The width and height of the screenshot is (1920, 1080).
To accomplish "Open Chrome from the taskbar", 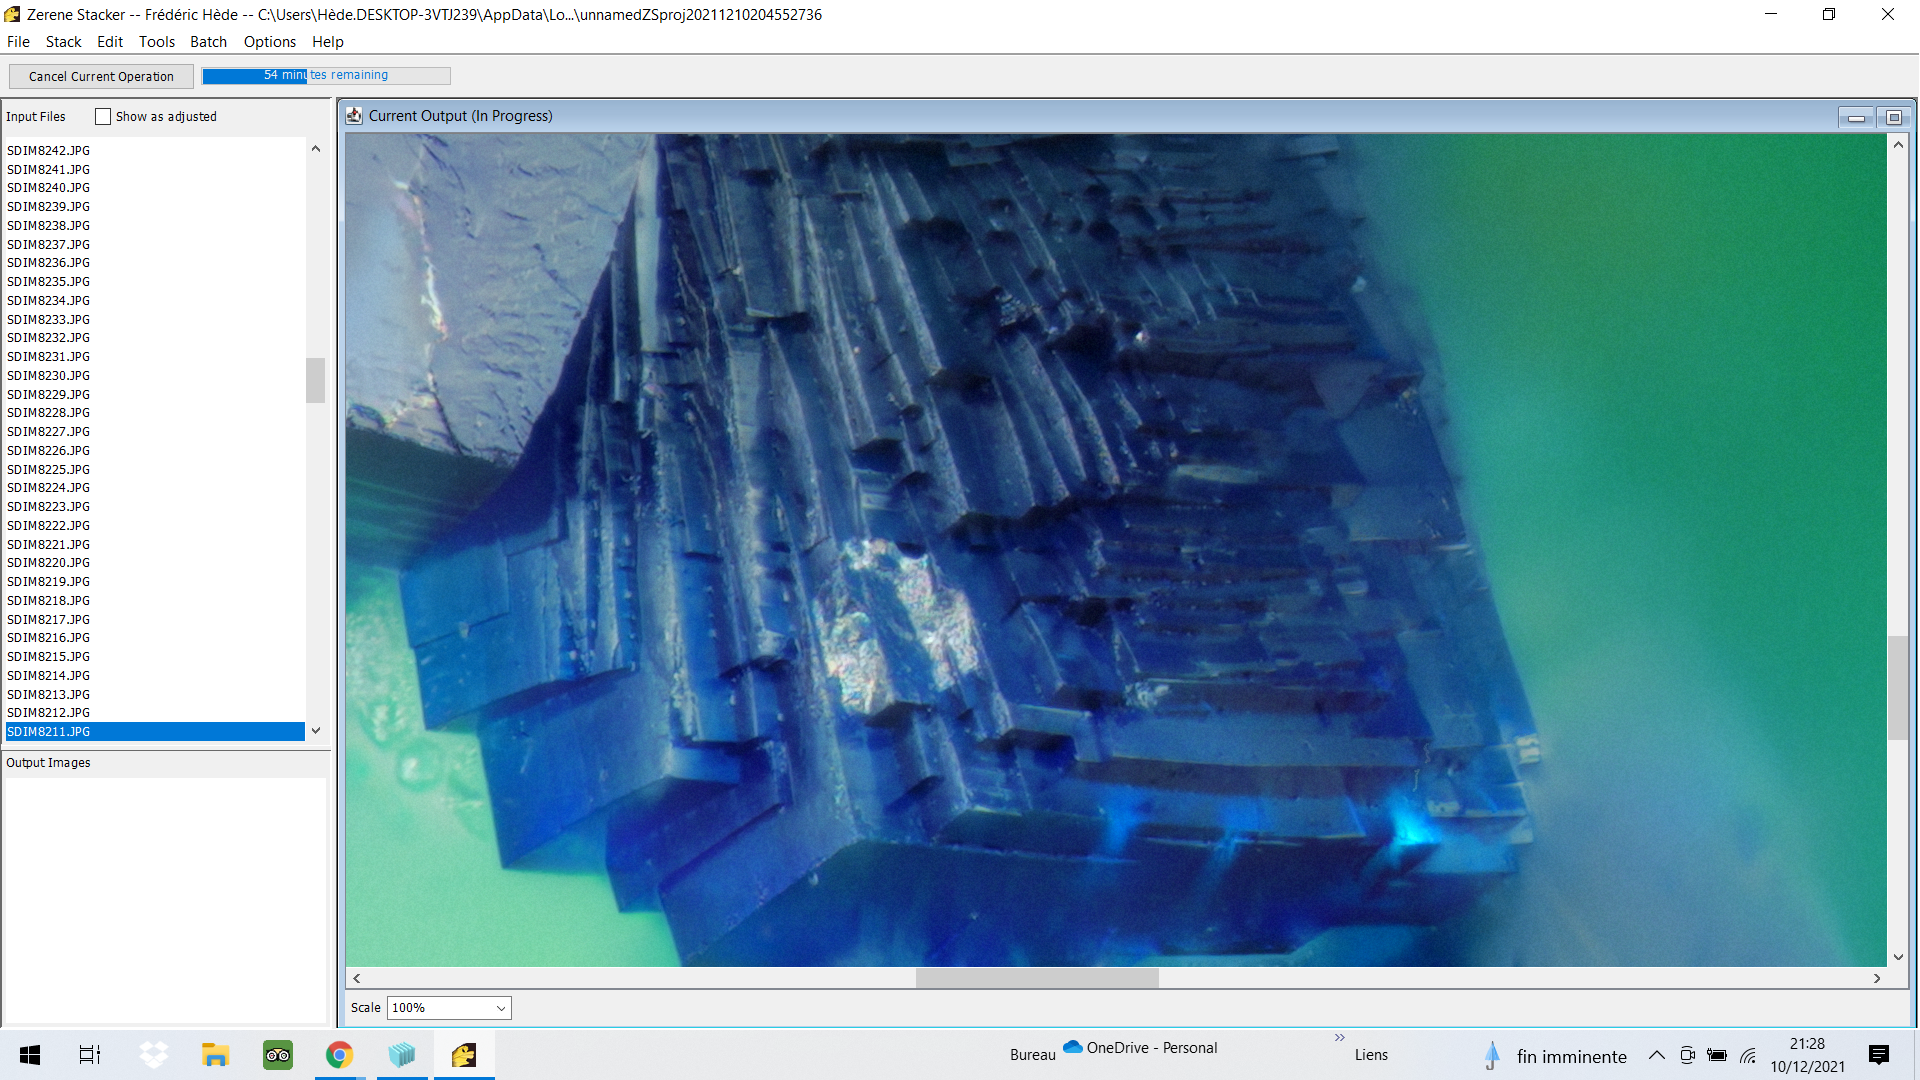I will click(339, 1055).
